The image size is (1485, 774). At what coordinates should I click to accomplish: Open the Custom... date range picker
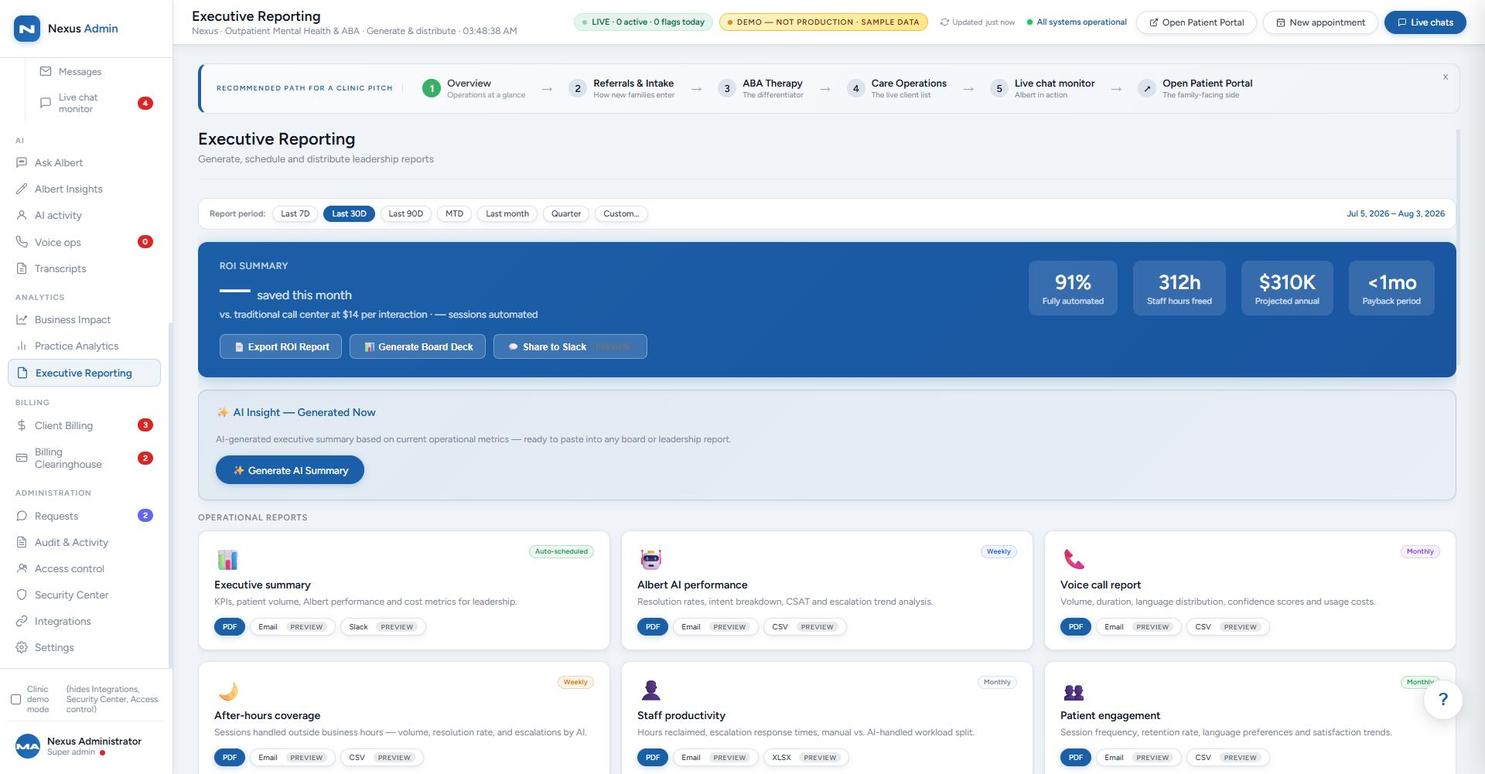coord(621,214)
